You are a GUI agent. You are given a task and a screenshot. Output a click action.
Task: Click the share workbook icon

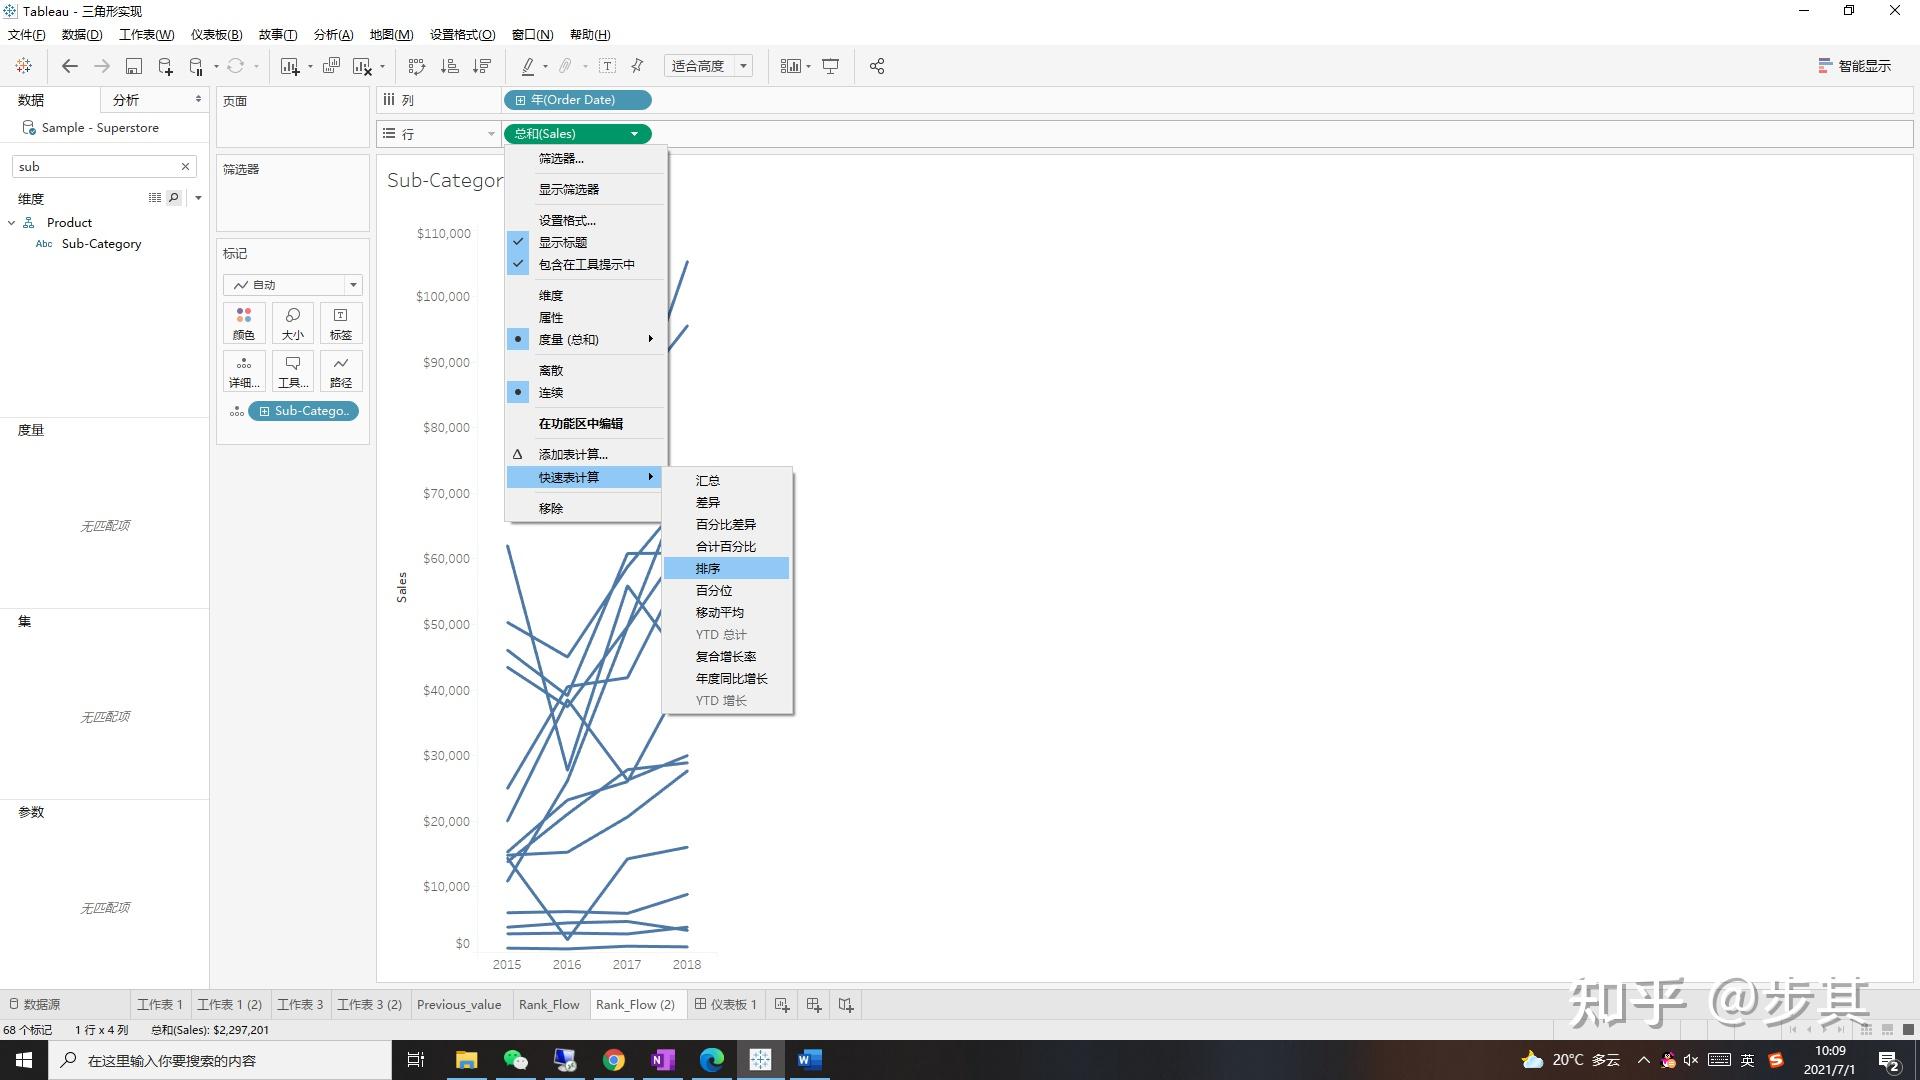pos(877,66)
